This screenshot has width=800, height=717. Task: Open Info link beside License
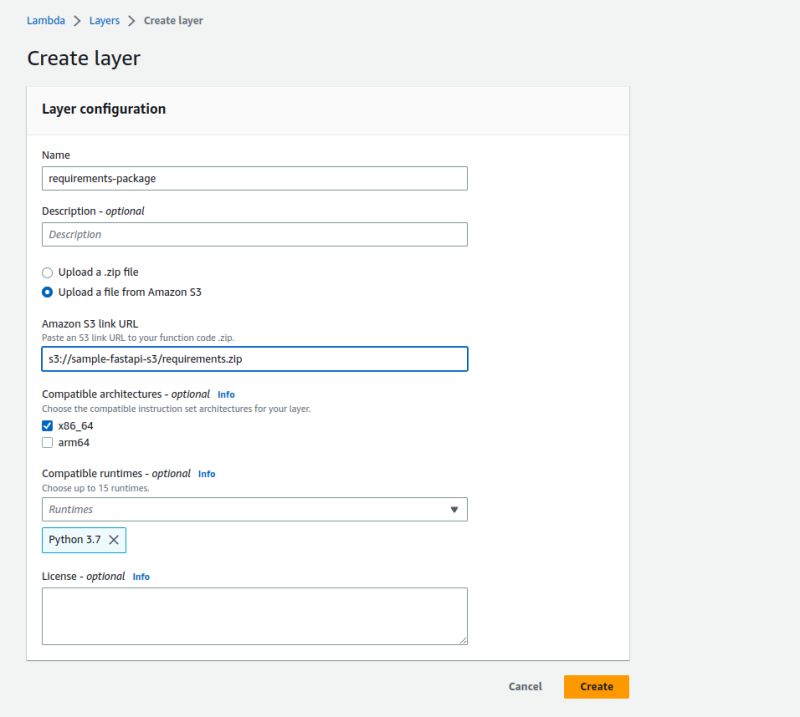pyautogui.click(x=141, y=577)
